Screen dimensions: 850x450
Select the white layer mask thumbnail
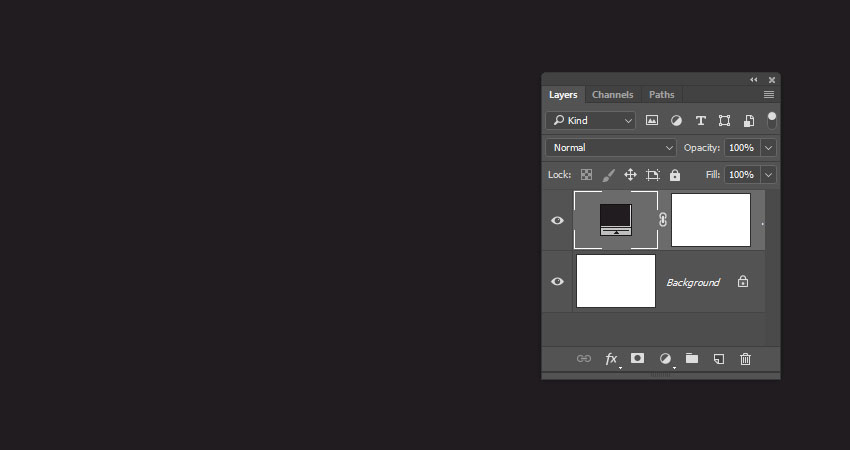point(710,220)
